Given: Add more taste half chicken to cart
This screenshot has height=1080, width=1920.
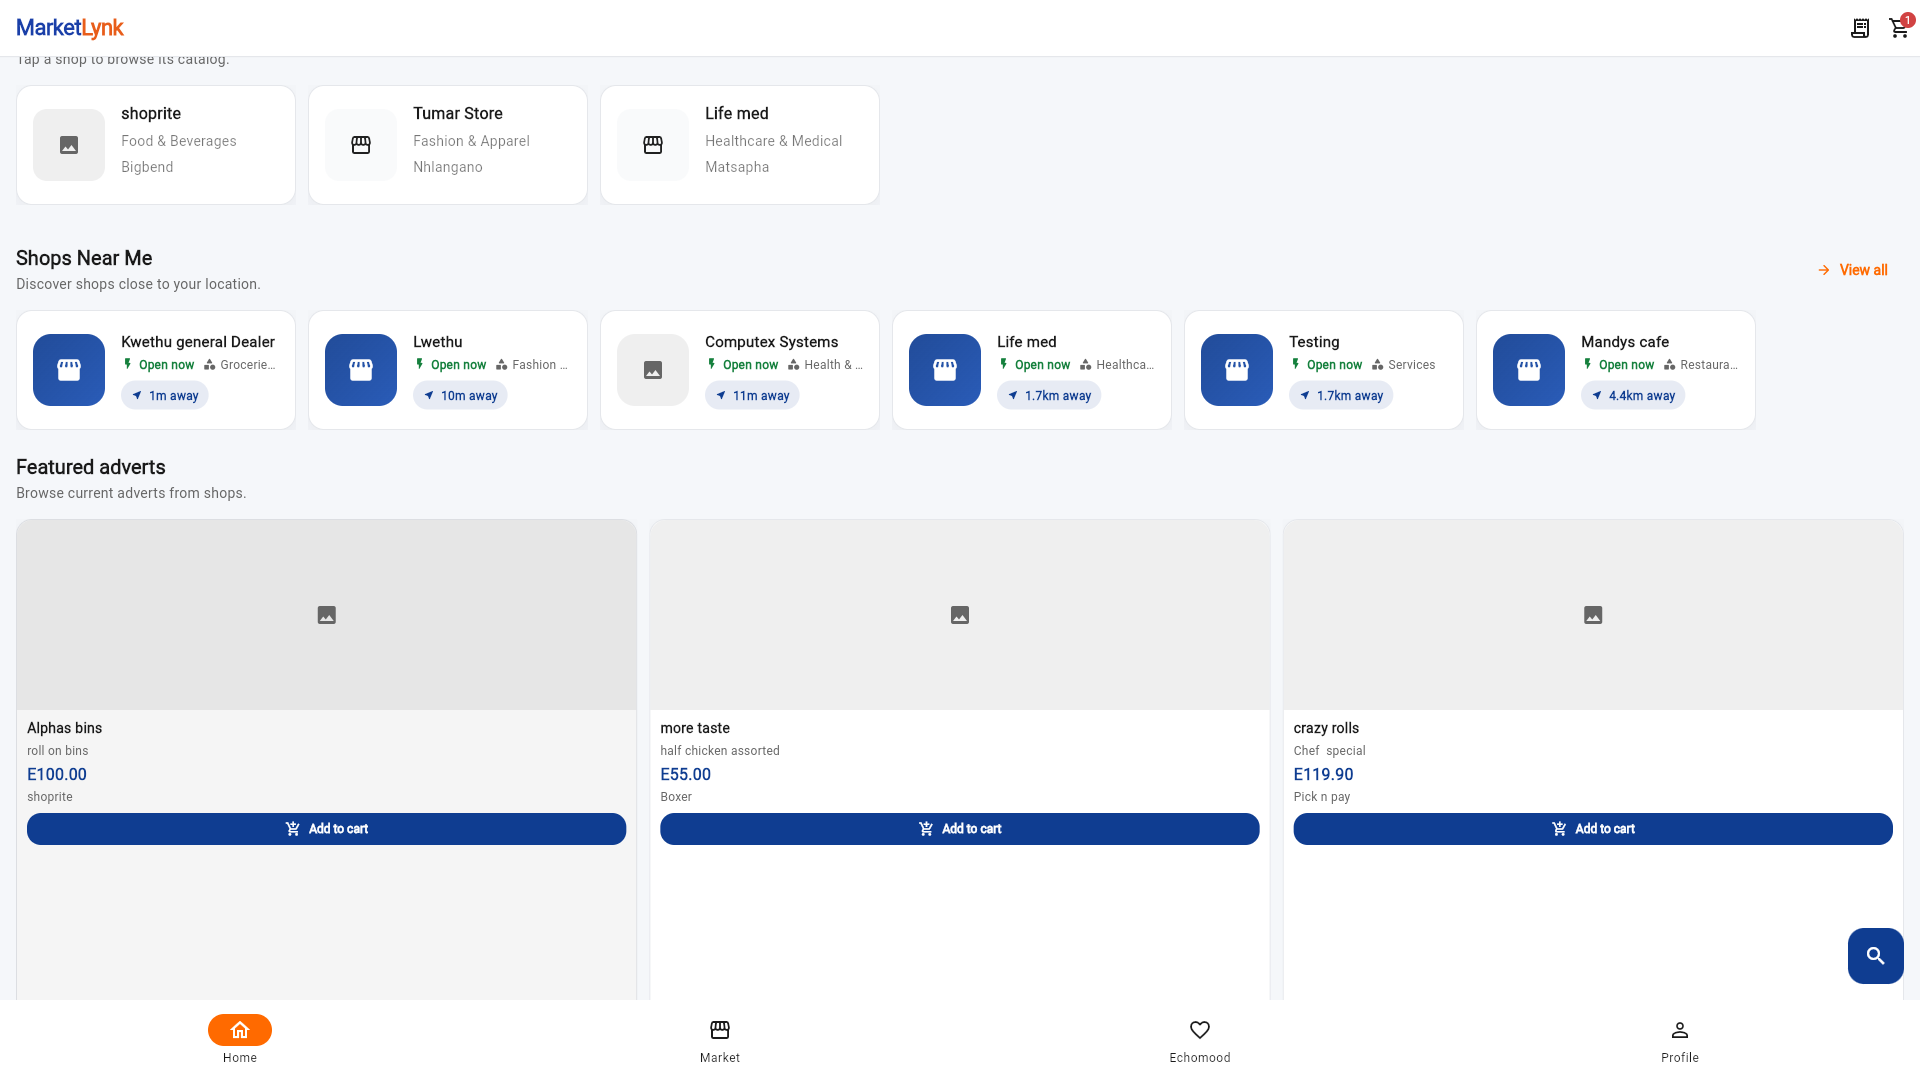Looking at the screenshot, I should [x=960, y=829].
